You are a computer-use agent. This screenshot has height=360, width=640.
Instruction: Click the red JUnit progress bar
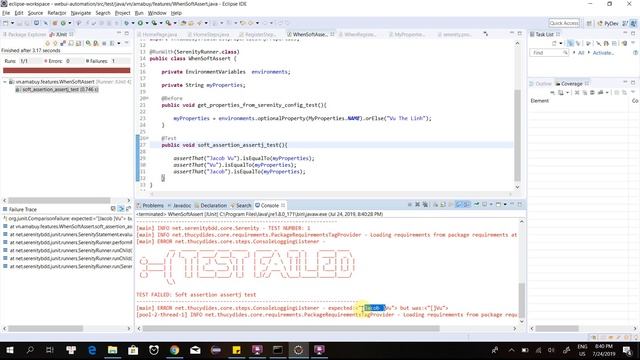[67, 70]
